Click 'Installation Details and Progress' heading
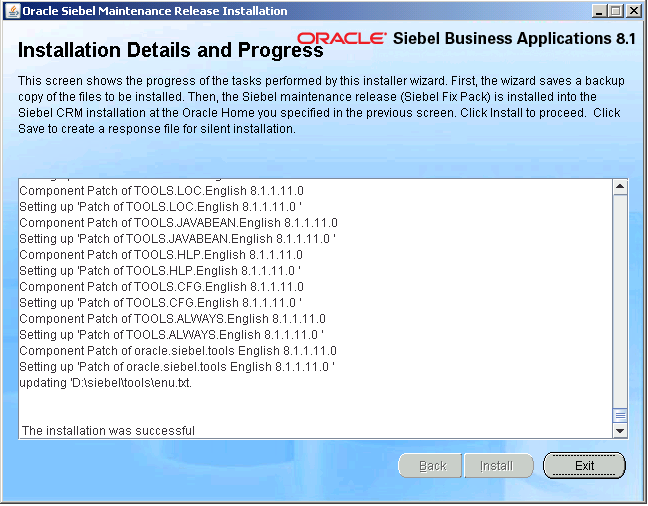This screenshot has width=648, height=506. 170,50
